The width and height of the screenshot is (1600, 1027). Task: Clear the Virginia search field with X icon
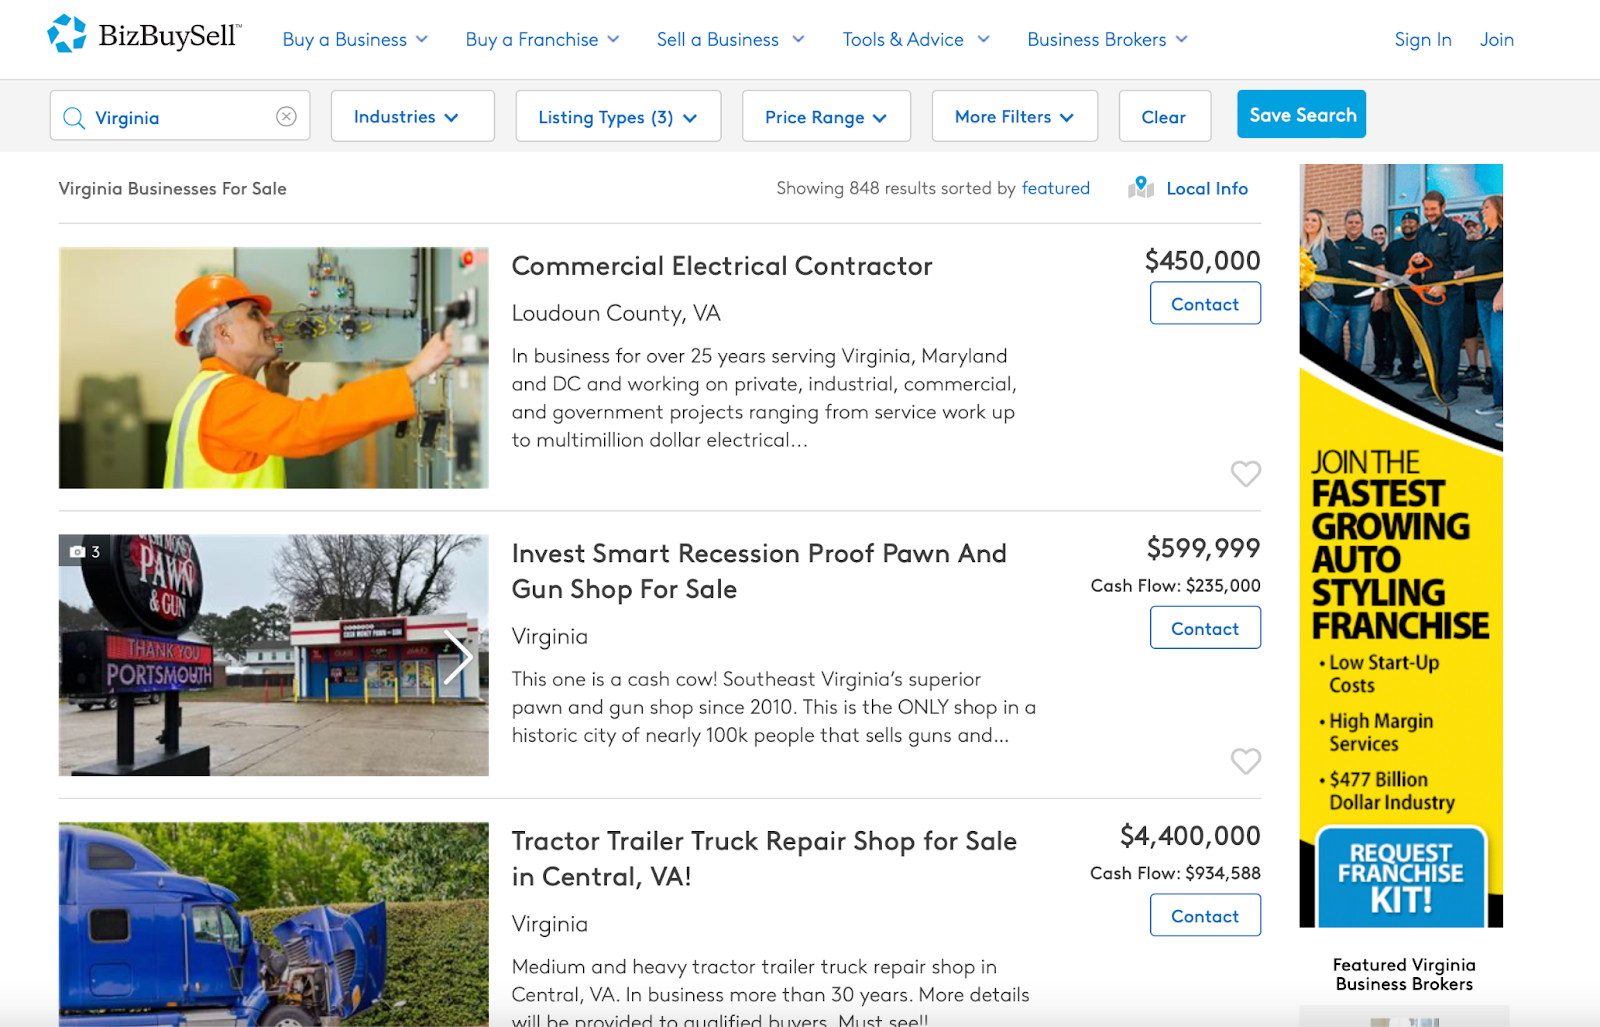[286, 116]
